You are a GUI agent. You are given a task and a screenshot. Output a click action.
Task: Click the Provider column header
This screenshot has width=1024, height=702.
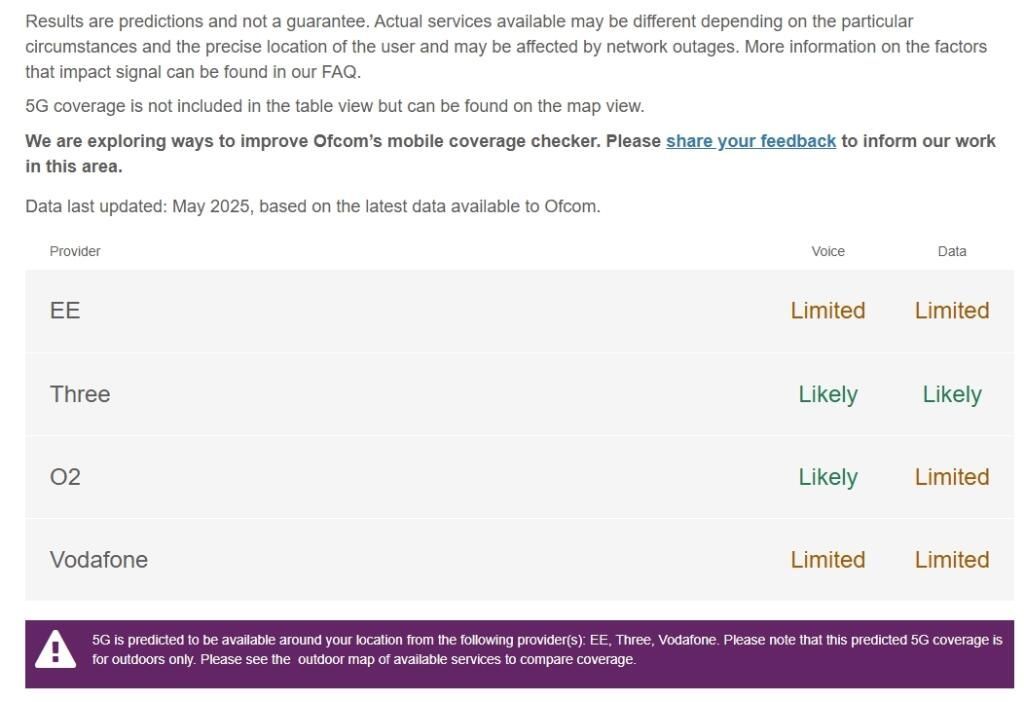tap(75, 251)
